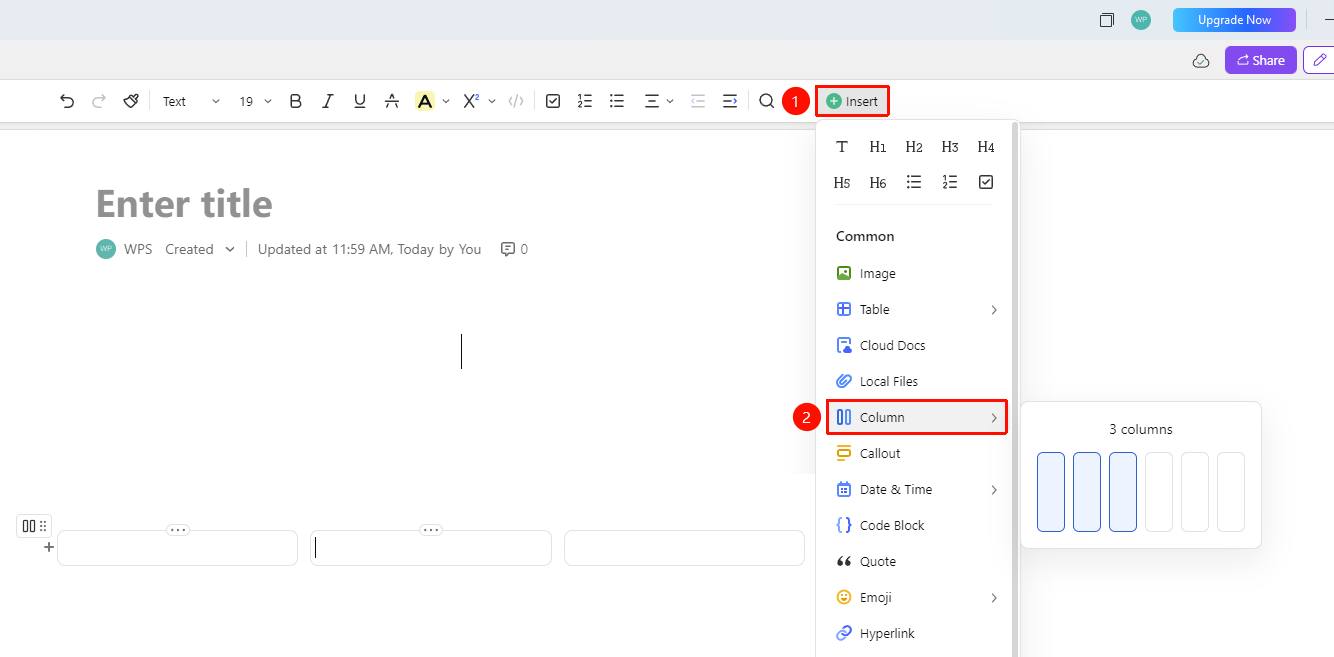Screen dimensions: 1334x657
Task: Toggle the checkbox list in the toolbar
Action: 553,101
